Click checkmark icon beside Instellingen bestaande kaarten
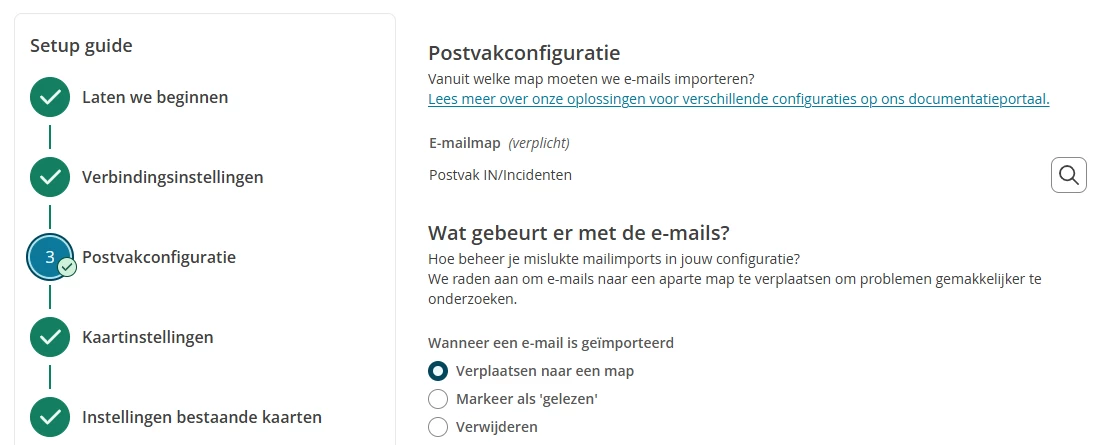This screenshot has width=1102, height=445. point(50,417)
